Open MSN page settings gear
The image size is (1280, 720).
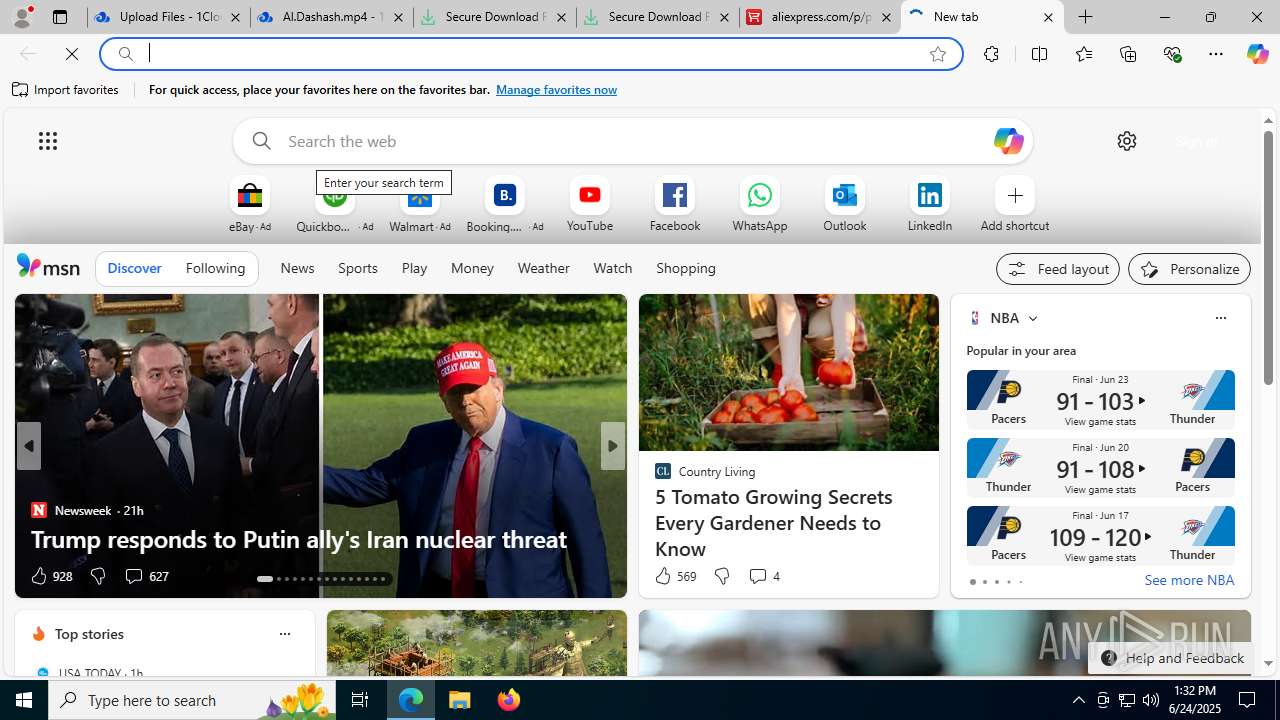point(1127,141)
